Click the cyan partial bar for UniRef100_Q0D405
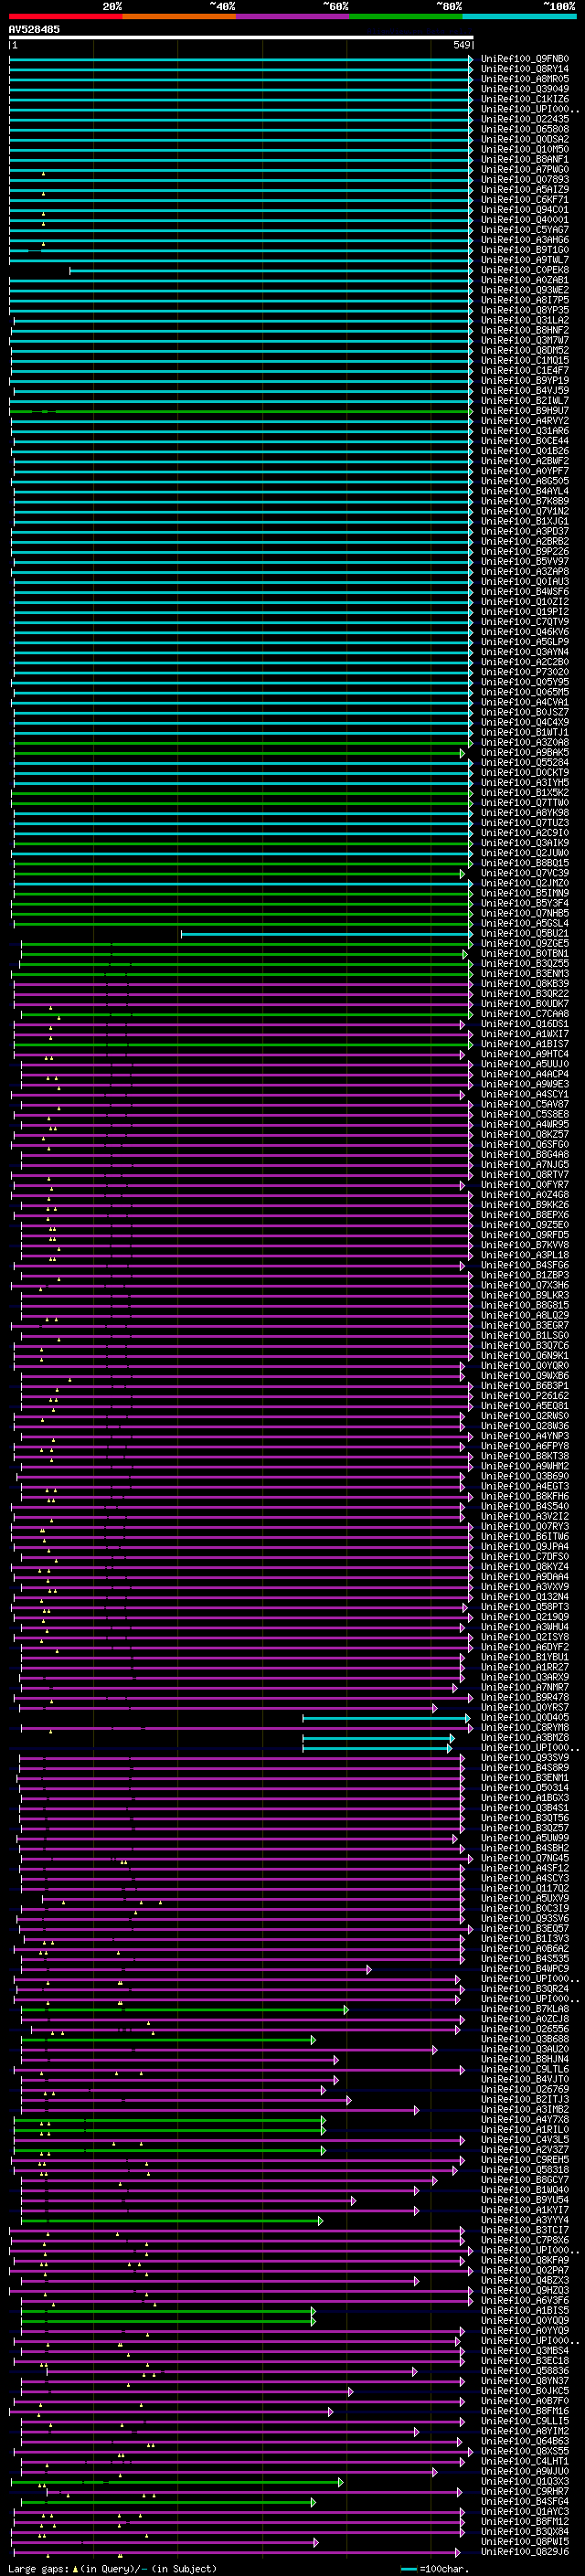The width and height of the screenshot is (585, 2576). click(x=387, y=1718)
